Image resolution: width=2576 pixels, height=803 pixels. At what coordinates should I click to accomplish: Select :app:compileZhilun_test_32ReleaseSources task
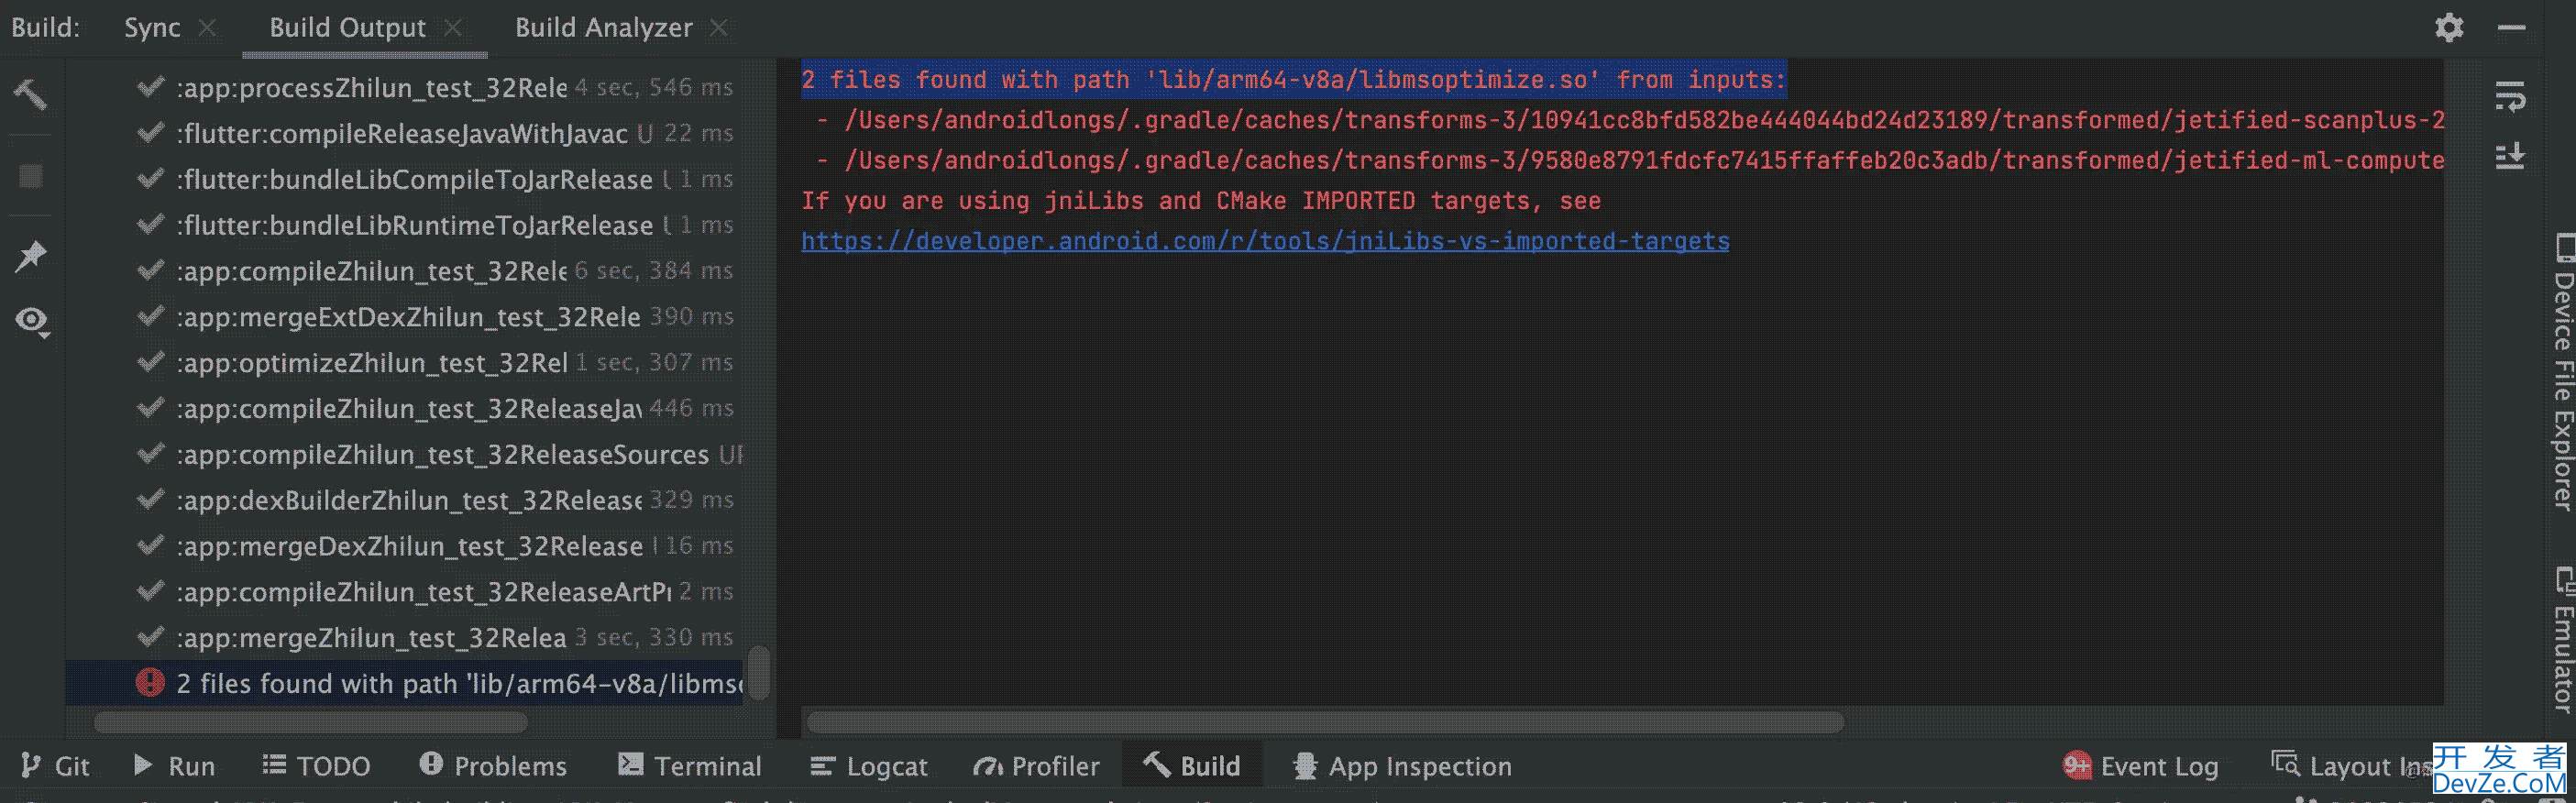(x=404, y=455)
